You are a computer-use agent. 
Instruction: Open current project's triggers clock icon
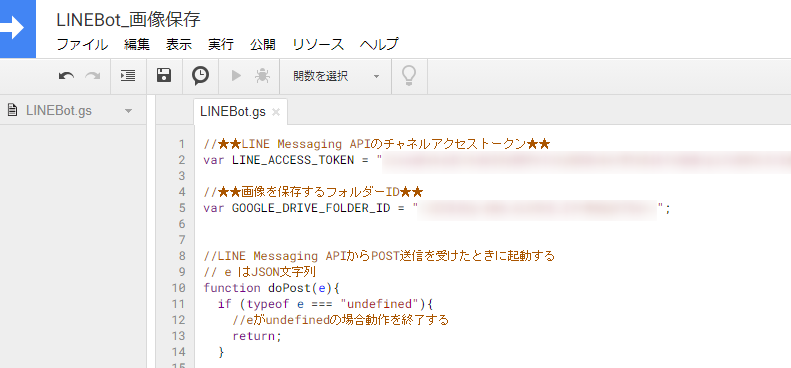(201, 76)
